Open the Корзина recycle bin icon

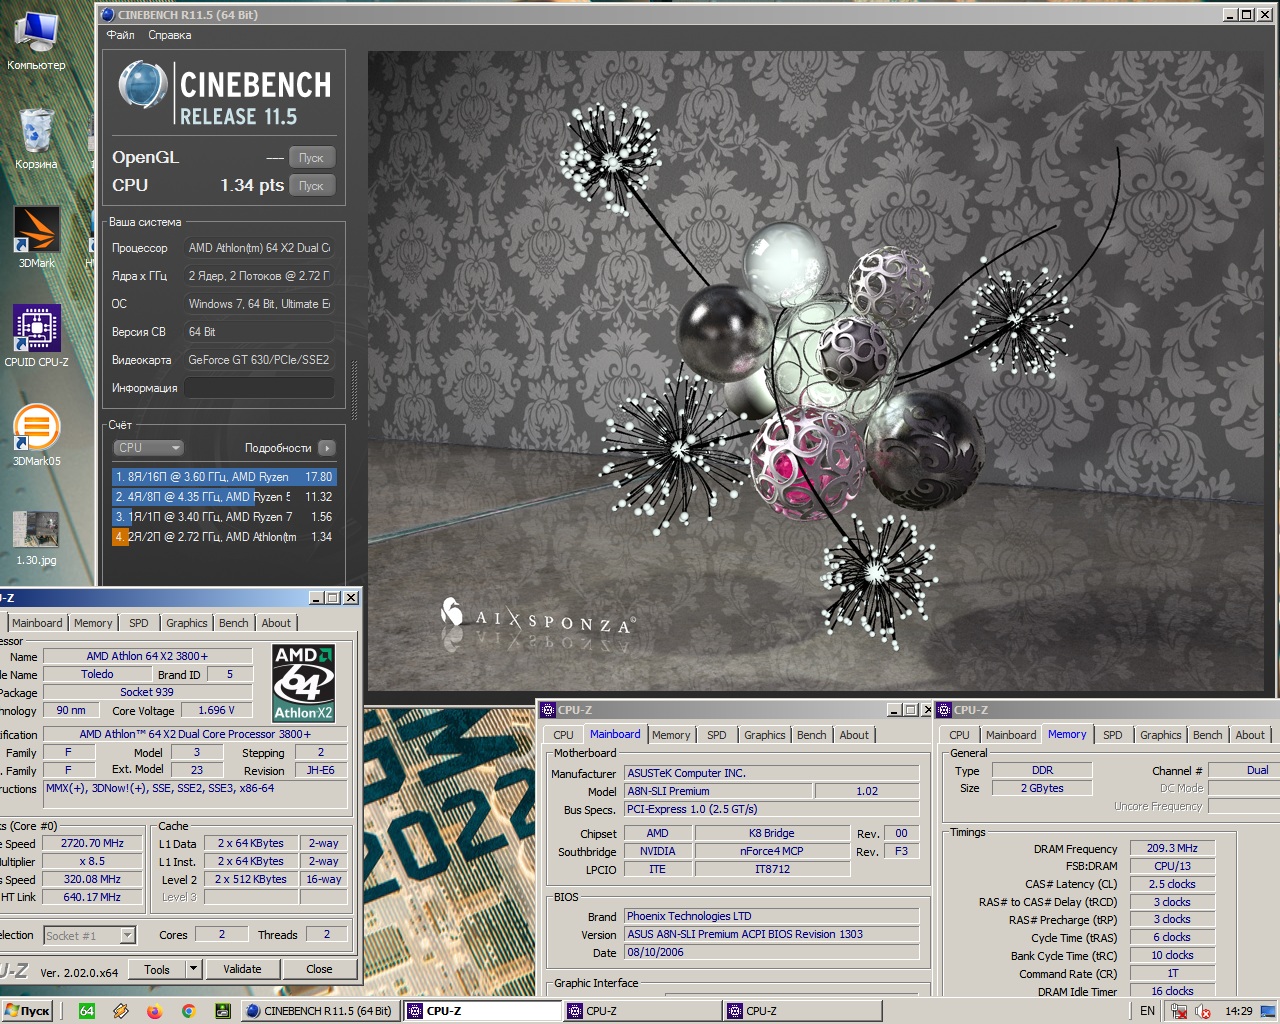point(36,138)
